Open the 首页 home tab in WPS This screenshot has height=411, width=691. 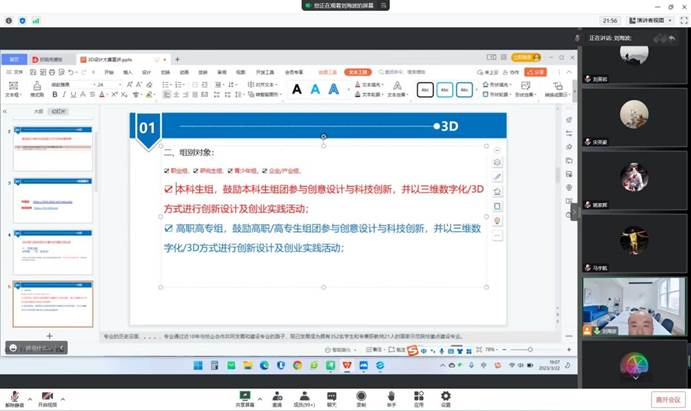click(x=14, y=60)
